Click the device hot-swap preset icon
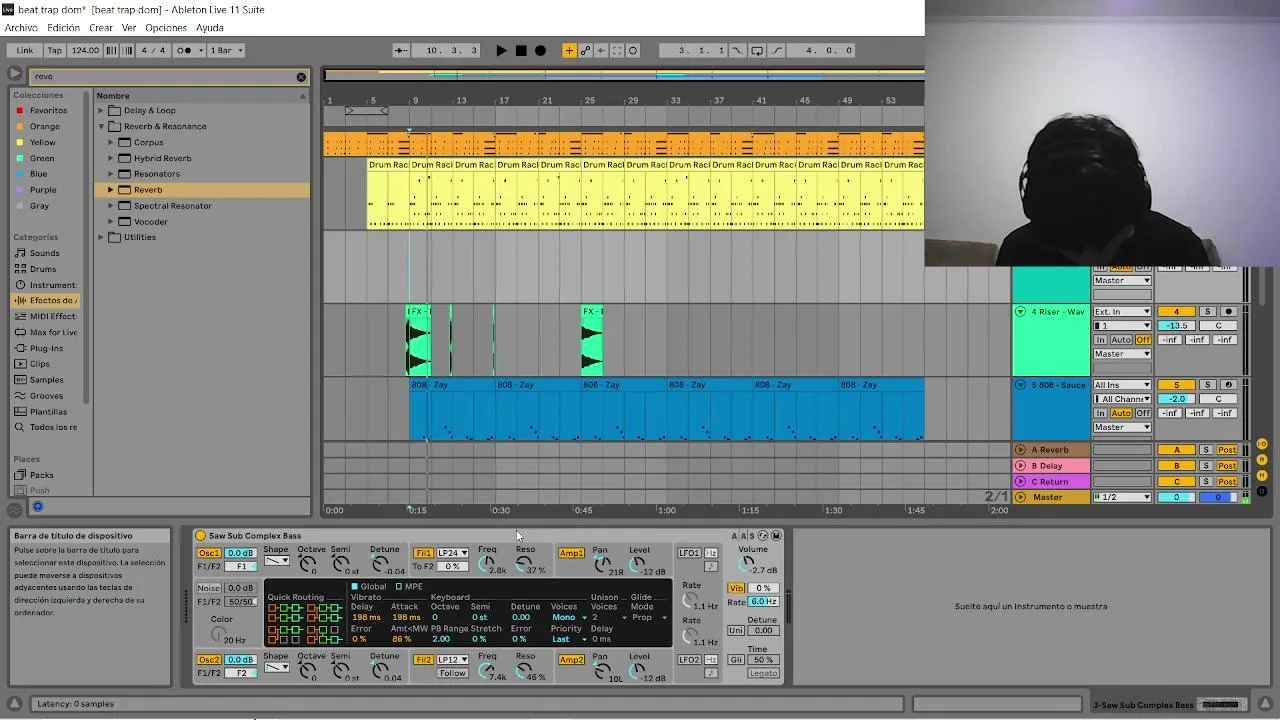 tap(763, 536)
